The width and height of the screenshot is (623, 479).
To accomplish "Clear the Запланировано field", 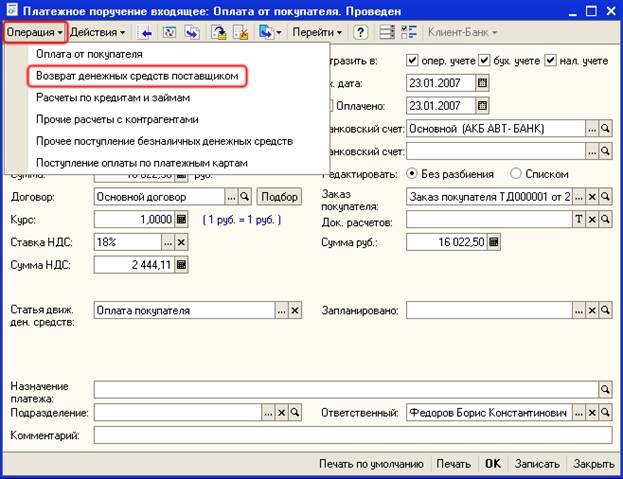I will (592, 310).
